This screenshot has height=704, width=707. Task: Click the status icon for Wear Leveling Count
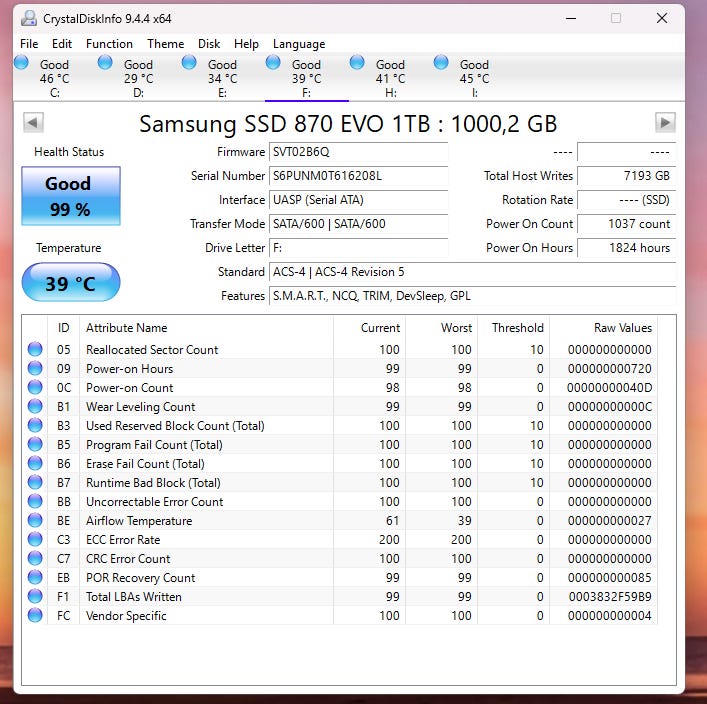pyautogui.click(x=35, y=406)
